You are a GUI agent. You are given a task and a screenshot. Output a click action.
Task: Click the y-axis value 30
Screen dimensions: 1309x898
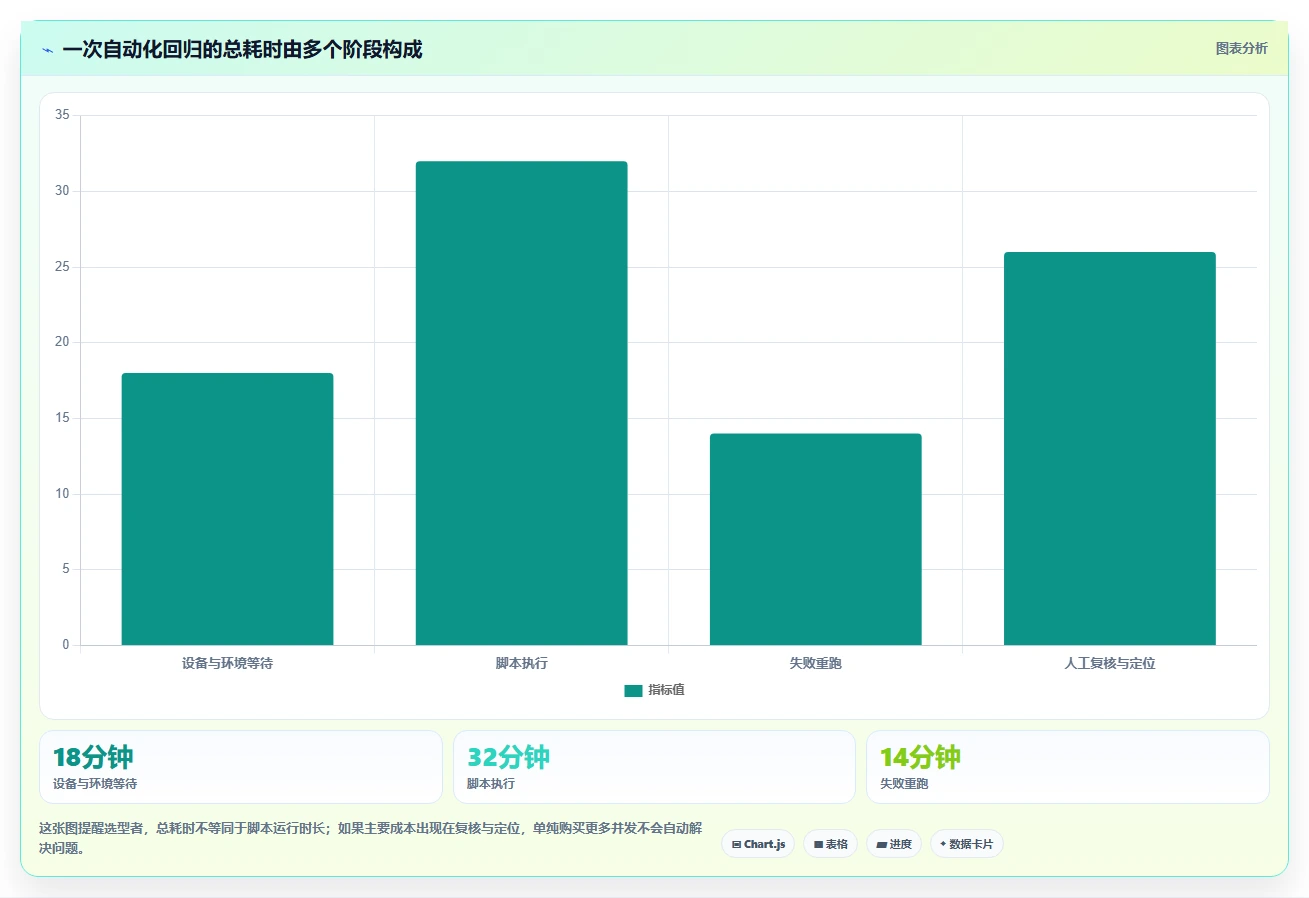pos(62,191)
